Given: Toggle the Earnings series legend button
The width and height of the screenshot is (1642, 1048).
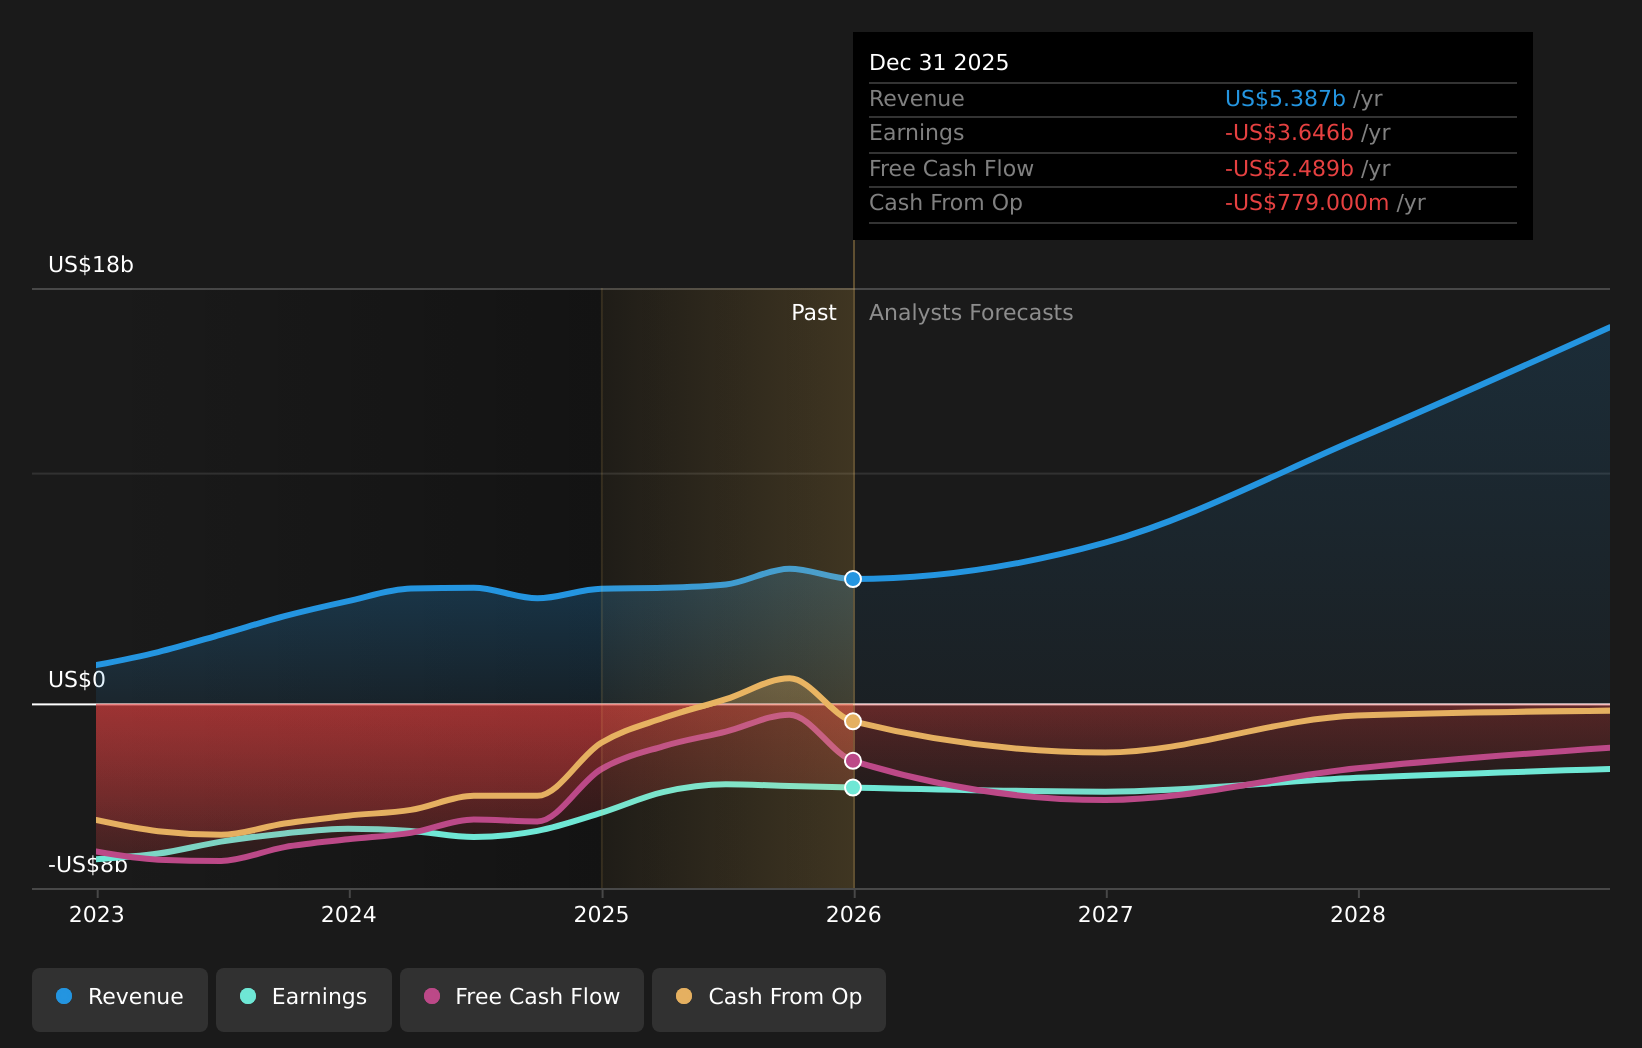Looking at the screenshot, I should [x=304, y=999].
